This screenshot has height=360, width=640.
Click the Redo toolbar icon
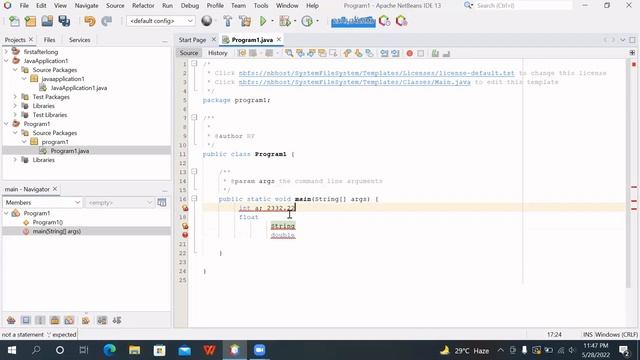[x=107, y=21]
